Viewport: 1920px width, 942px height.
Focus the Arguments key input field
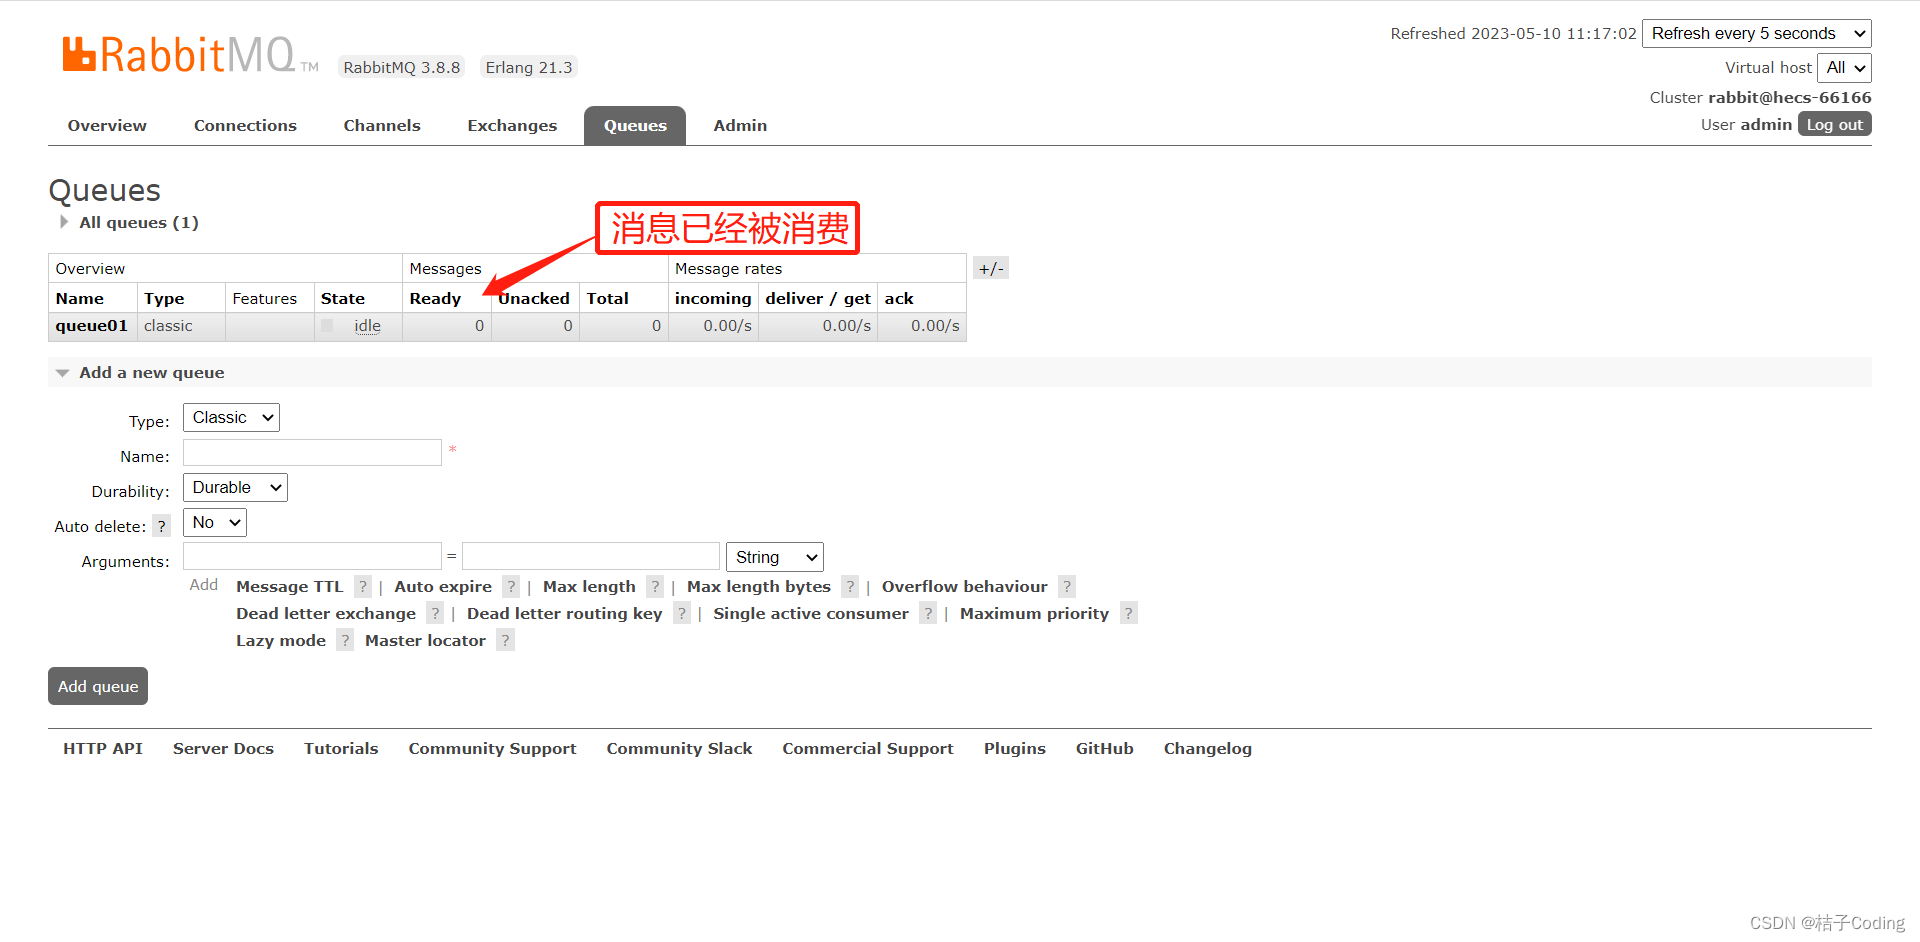[x=312, y=556]
